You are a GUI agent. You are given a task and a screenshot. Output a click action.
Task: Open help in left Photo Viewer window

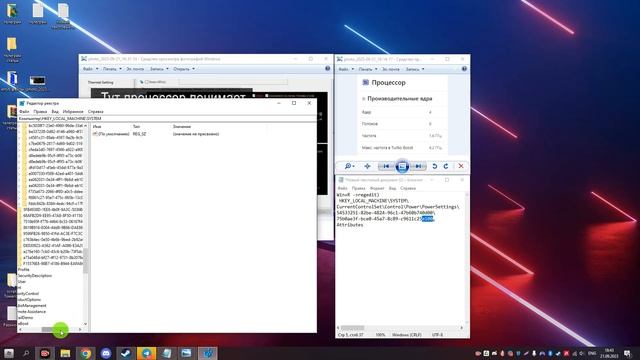pos(327,69)
